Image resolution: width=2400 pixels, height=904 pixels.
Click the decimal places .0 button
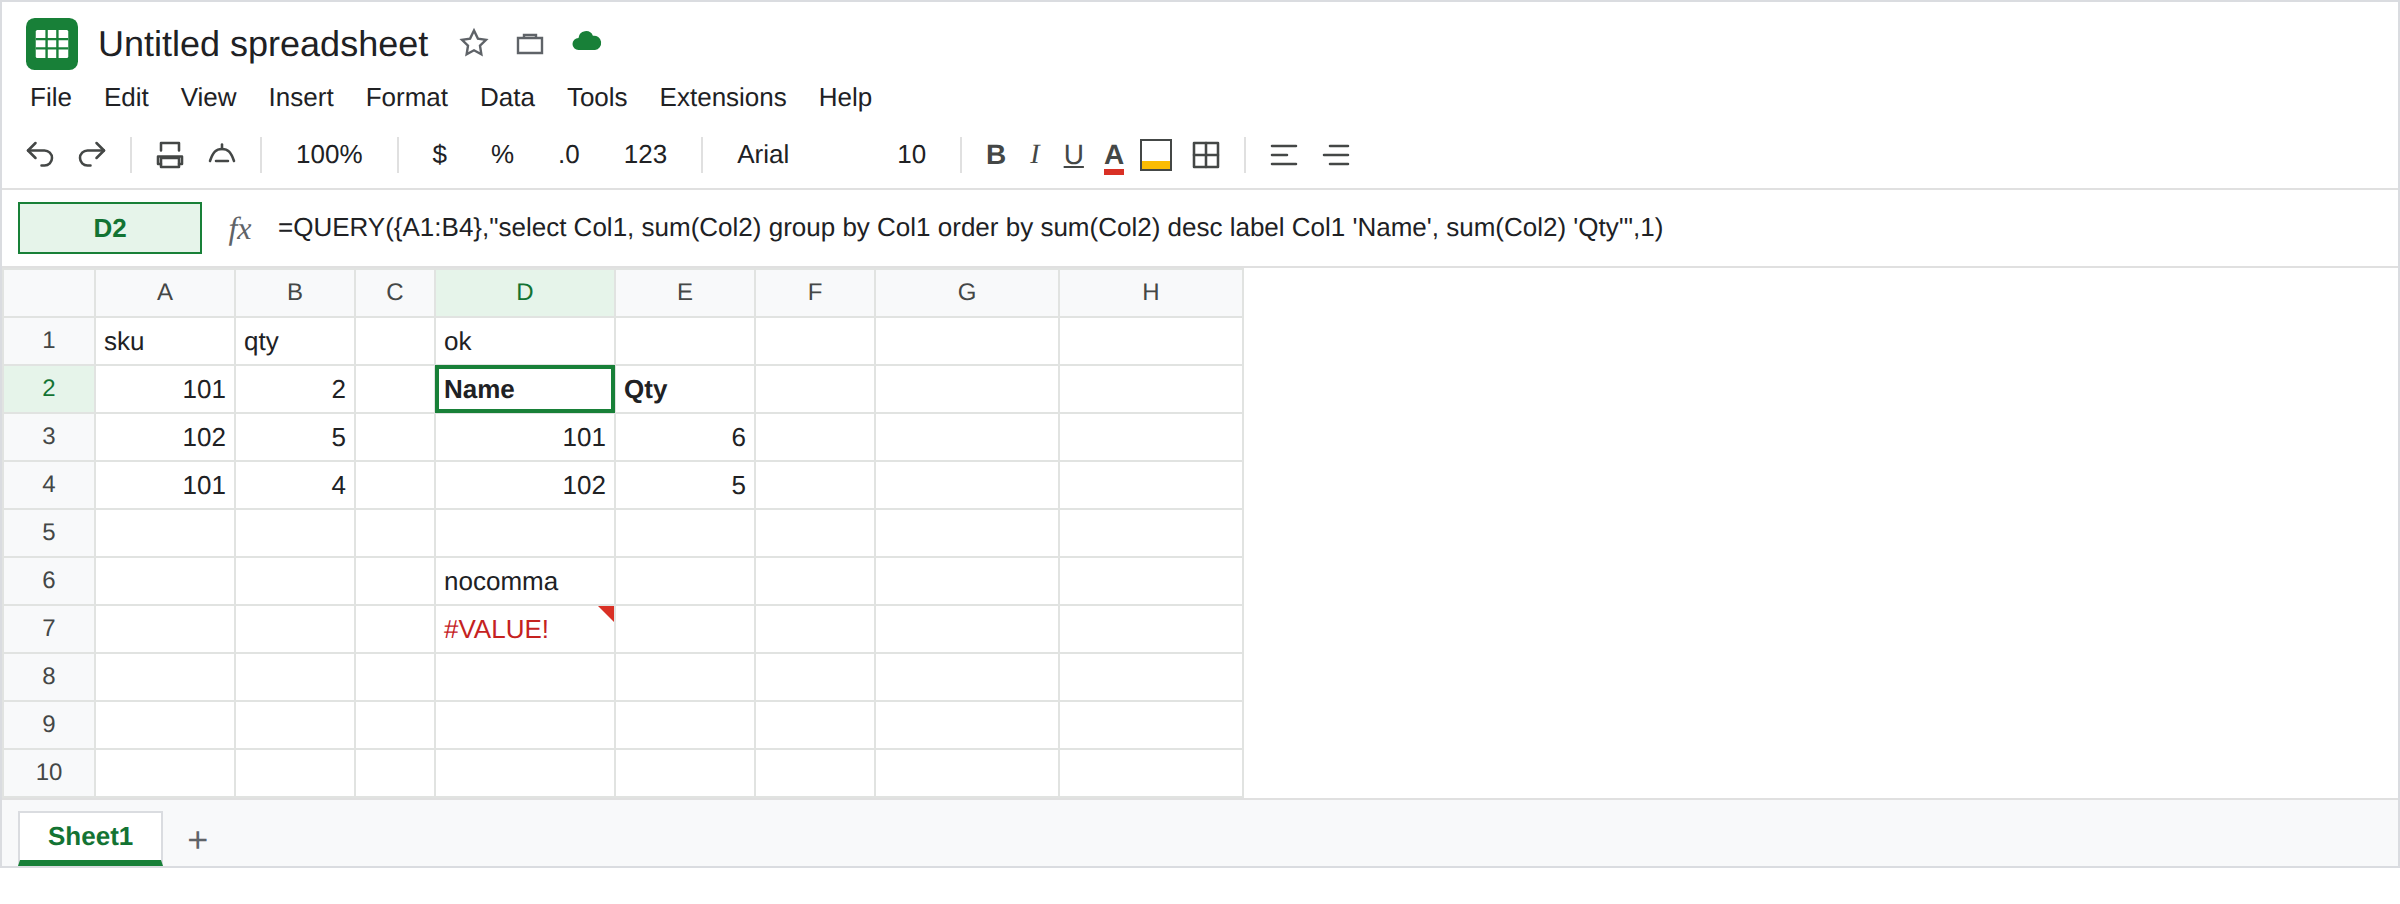coord(569,155)
